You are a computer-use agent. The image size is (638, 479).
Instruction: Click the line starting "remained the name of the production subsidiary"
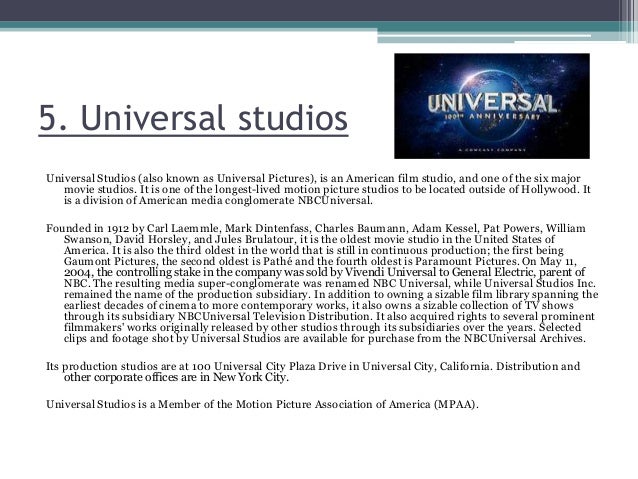pyautogui.click(x=331, y=294)
